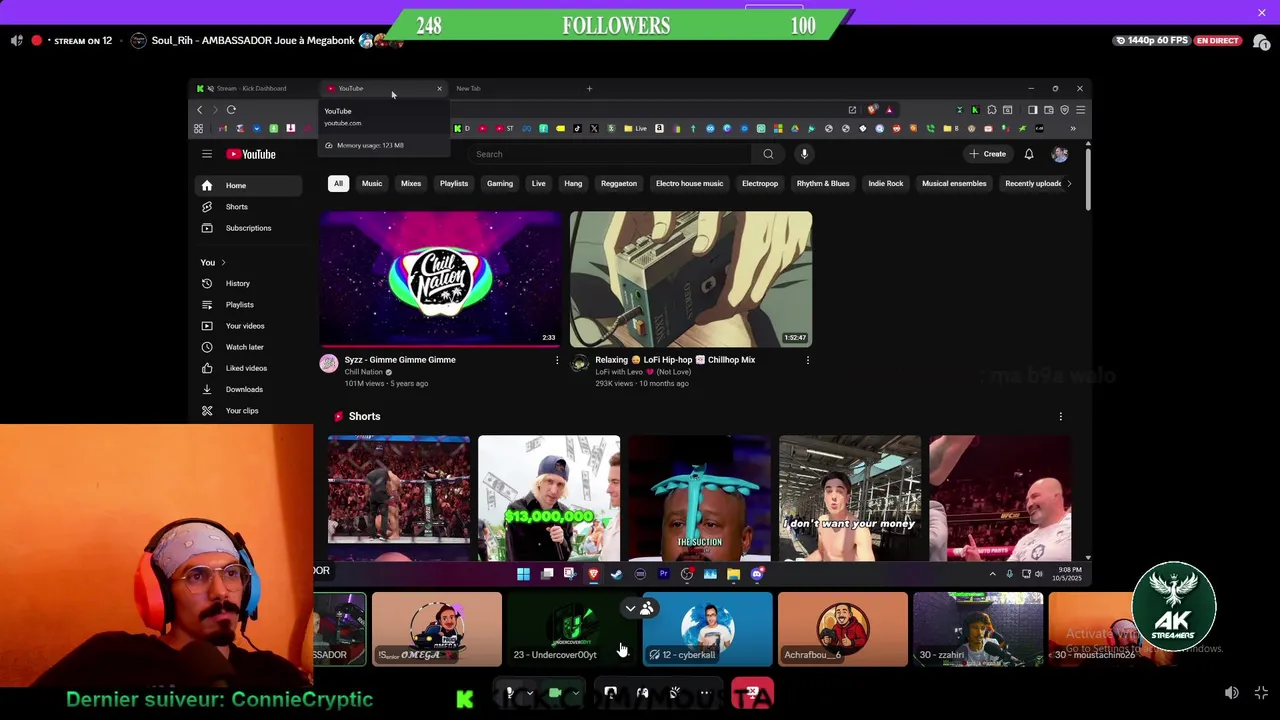Viewport: 1280px width, 720px height.
Task: Select the All filter chip
Action: (x=338, y=184)
